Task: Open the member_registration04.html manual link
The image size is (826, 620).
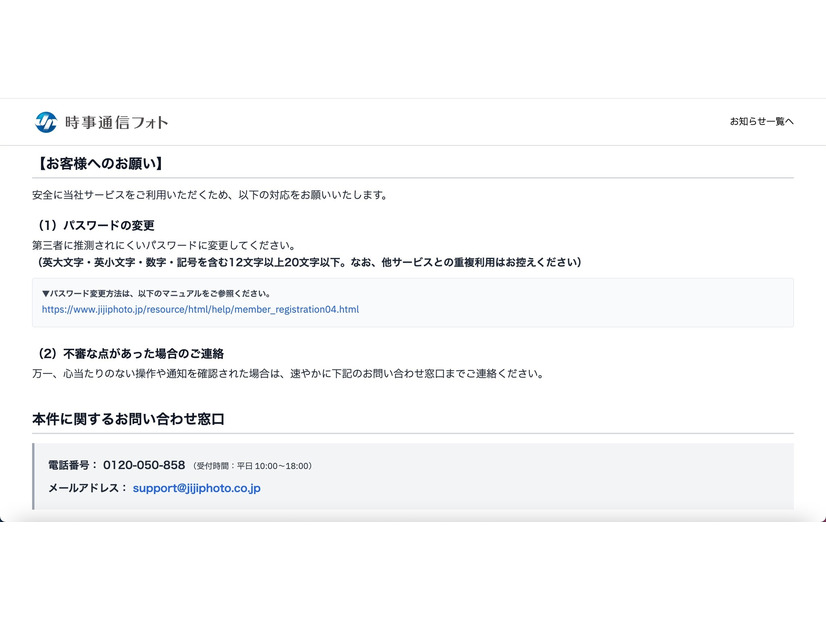Action: click(x=200, y=309)
